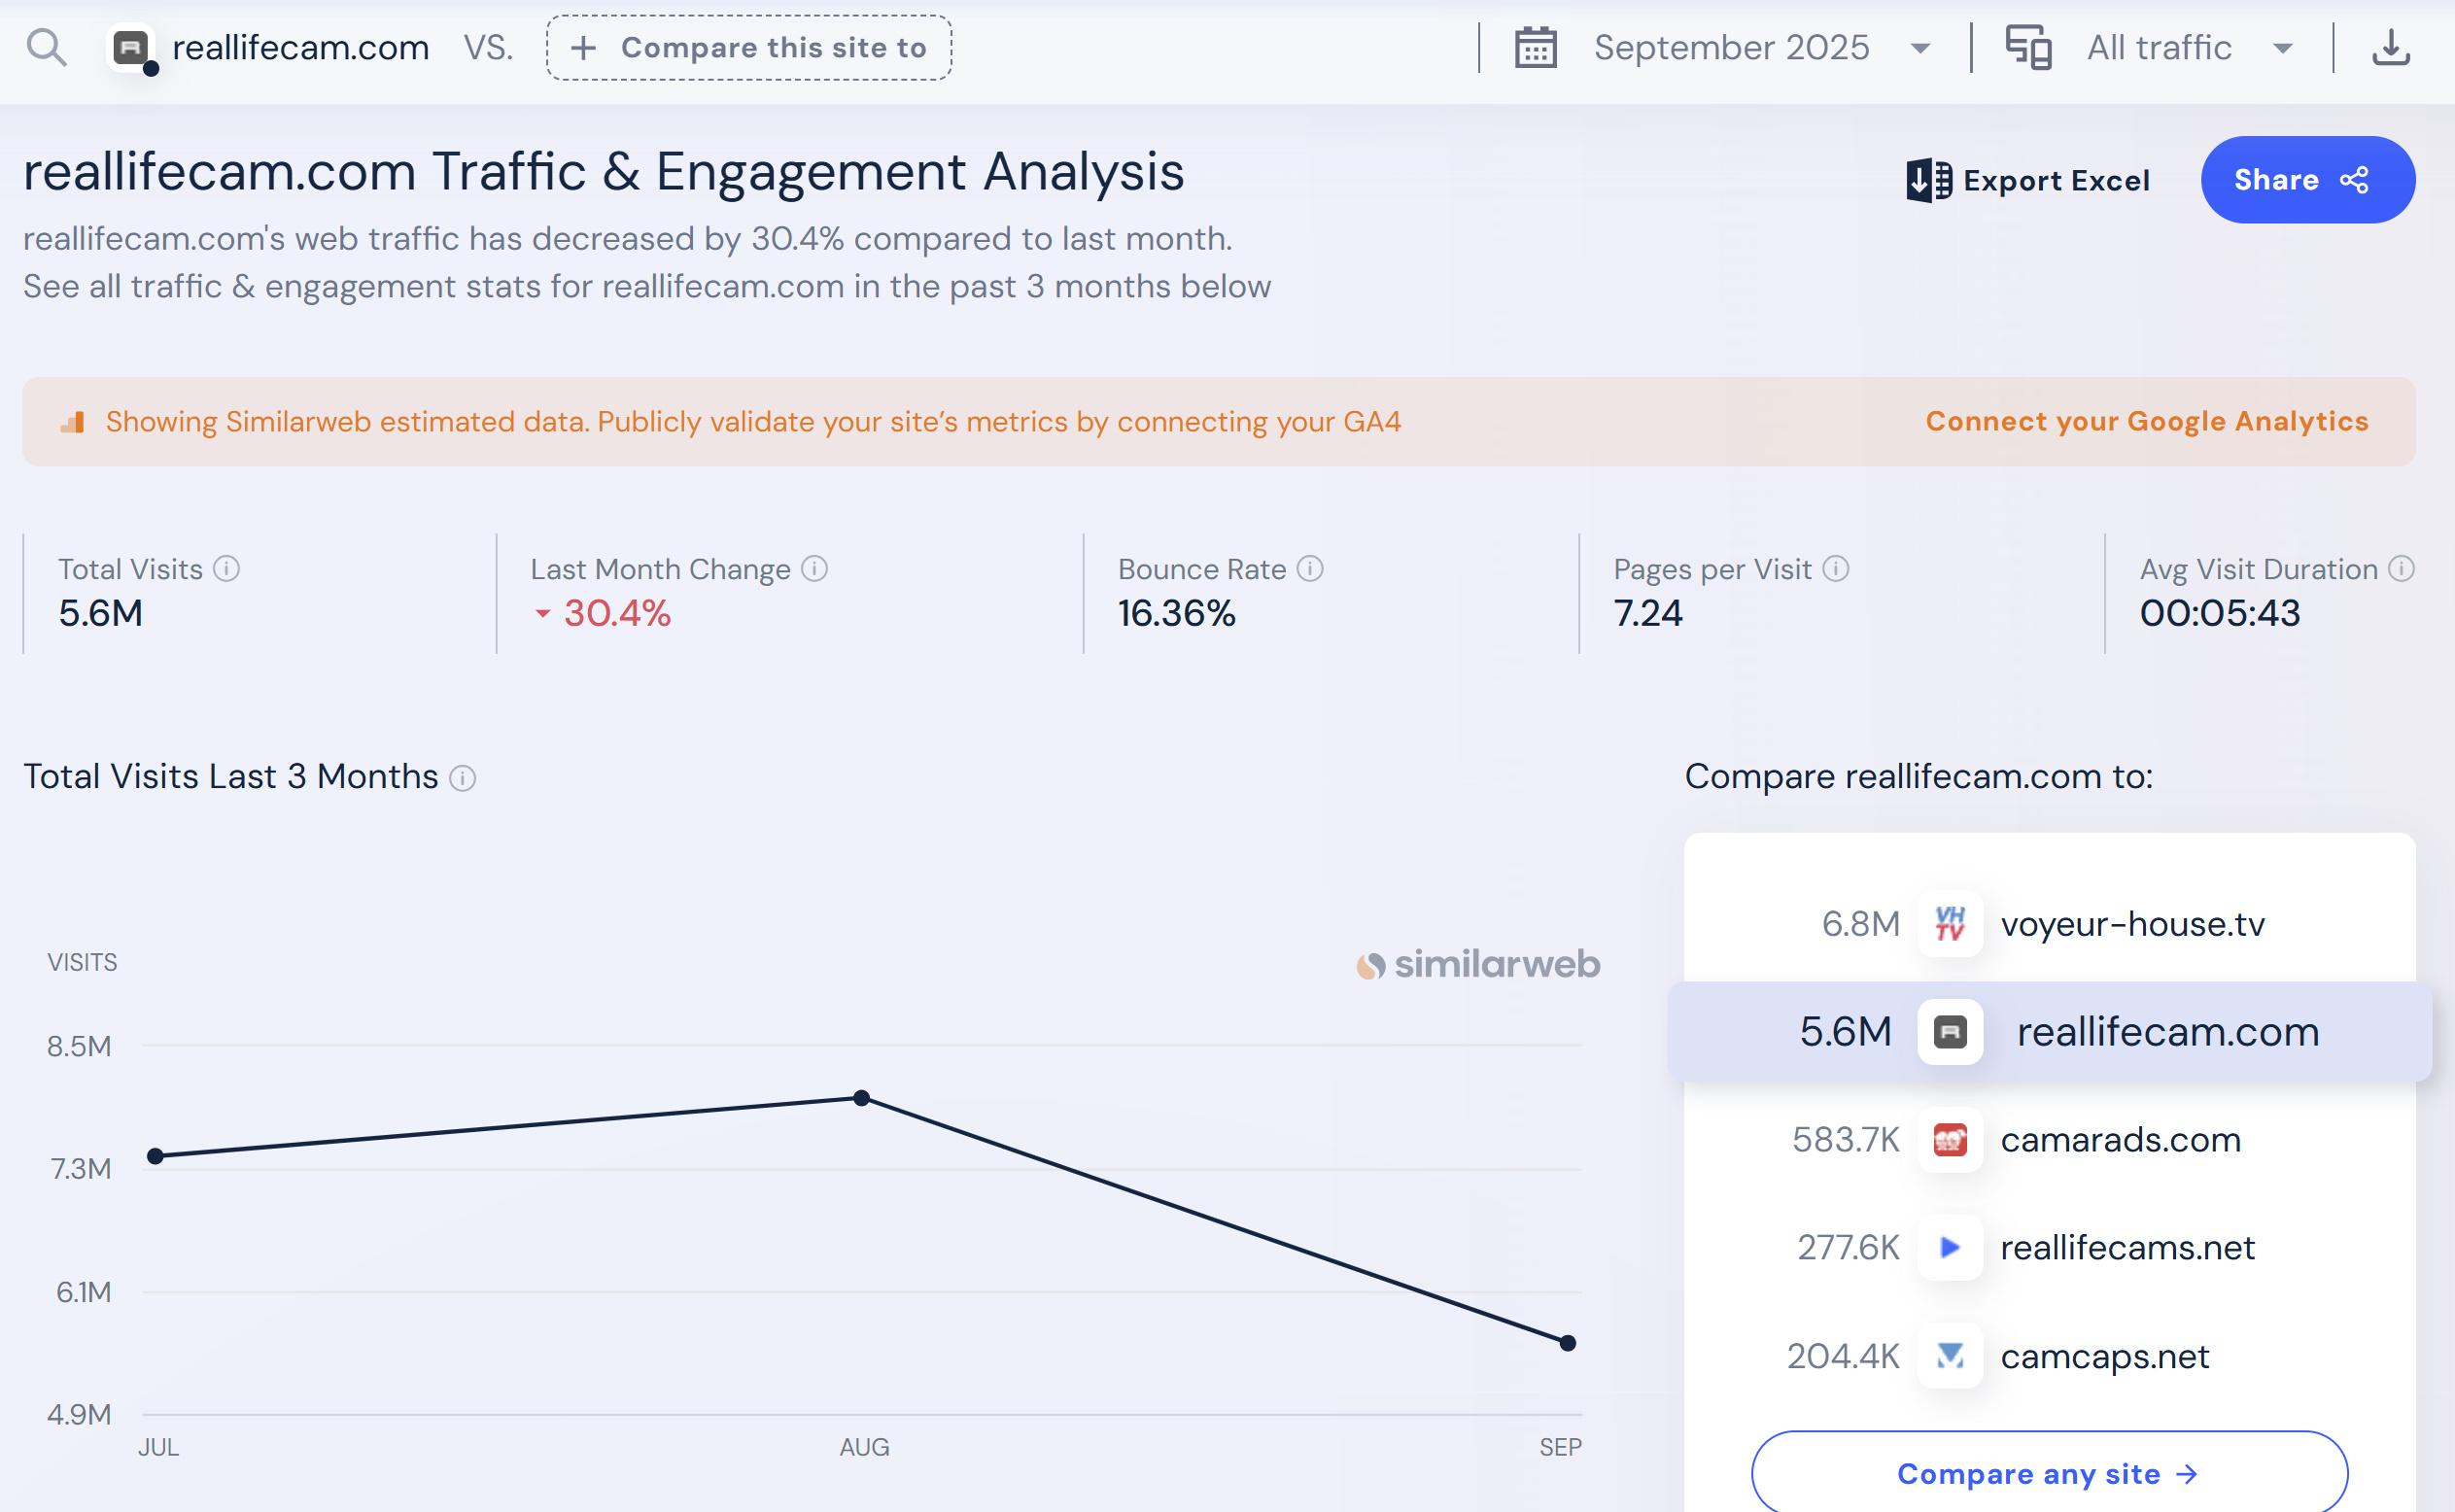Click Connect your Google Analytics link
2455x1512 pixels.
pyautogui.click(x=2146, y=421)
